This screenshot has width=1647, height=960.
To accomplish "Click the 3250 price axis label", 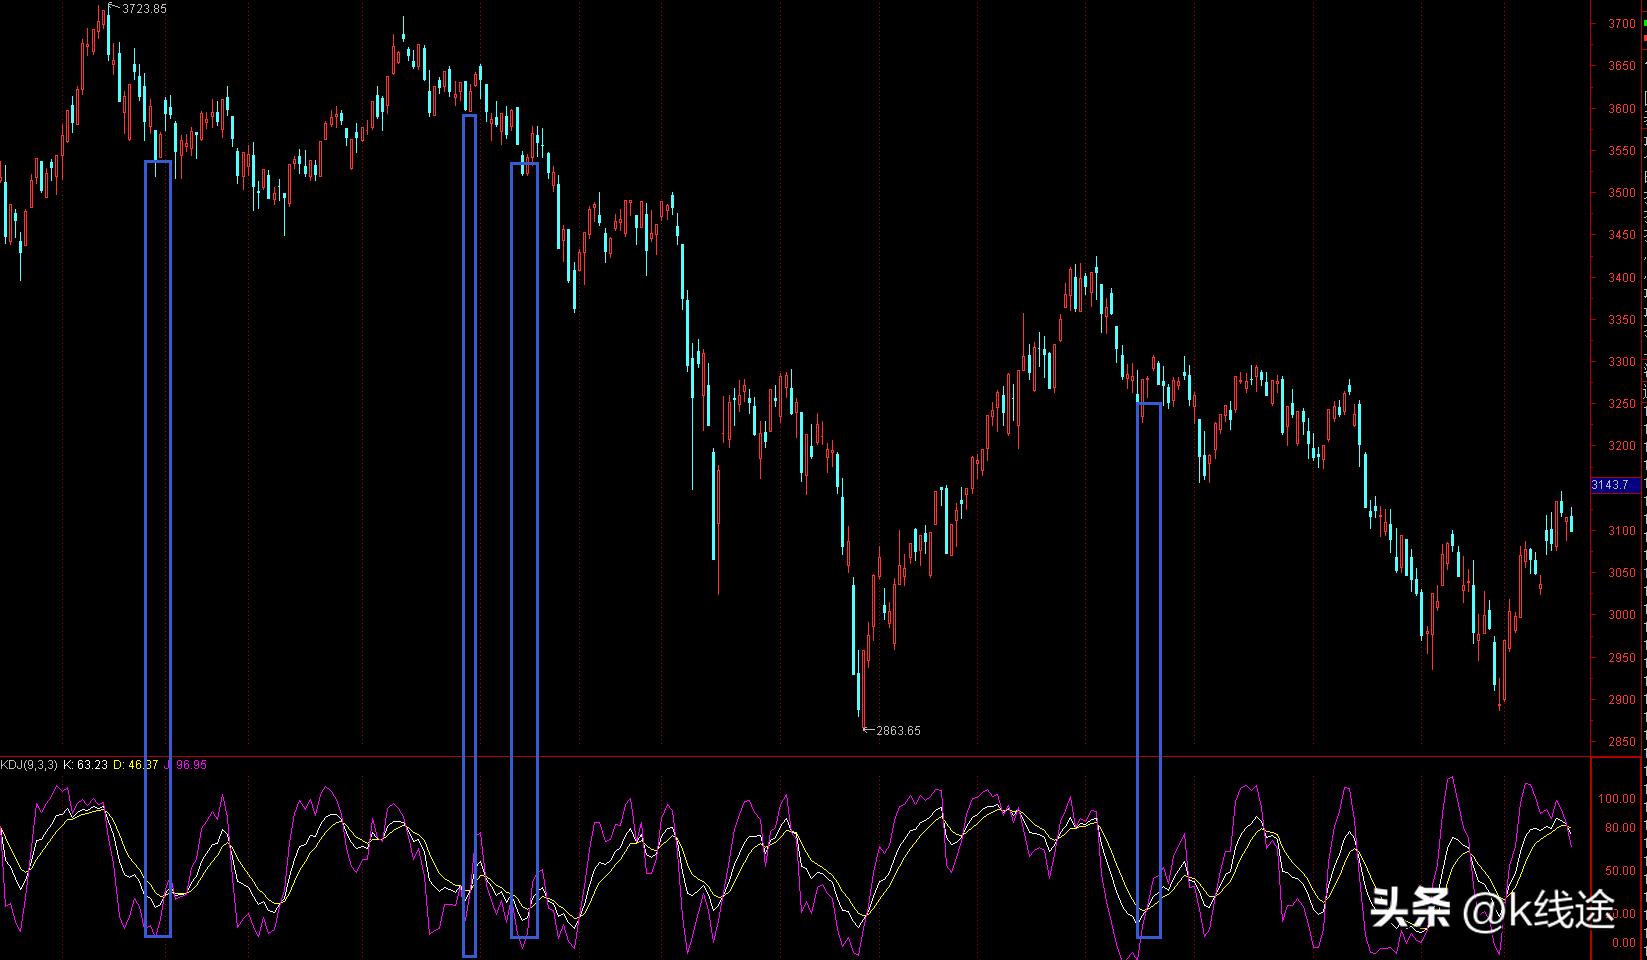I will [x=1622, y=404].
